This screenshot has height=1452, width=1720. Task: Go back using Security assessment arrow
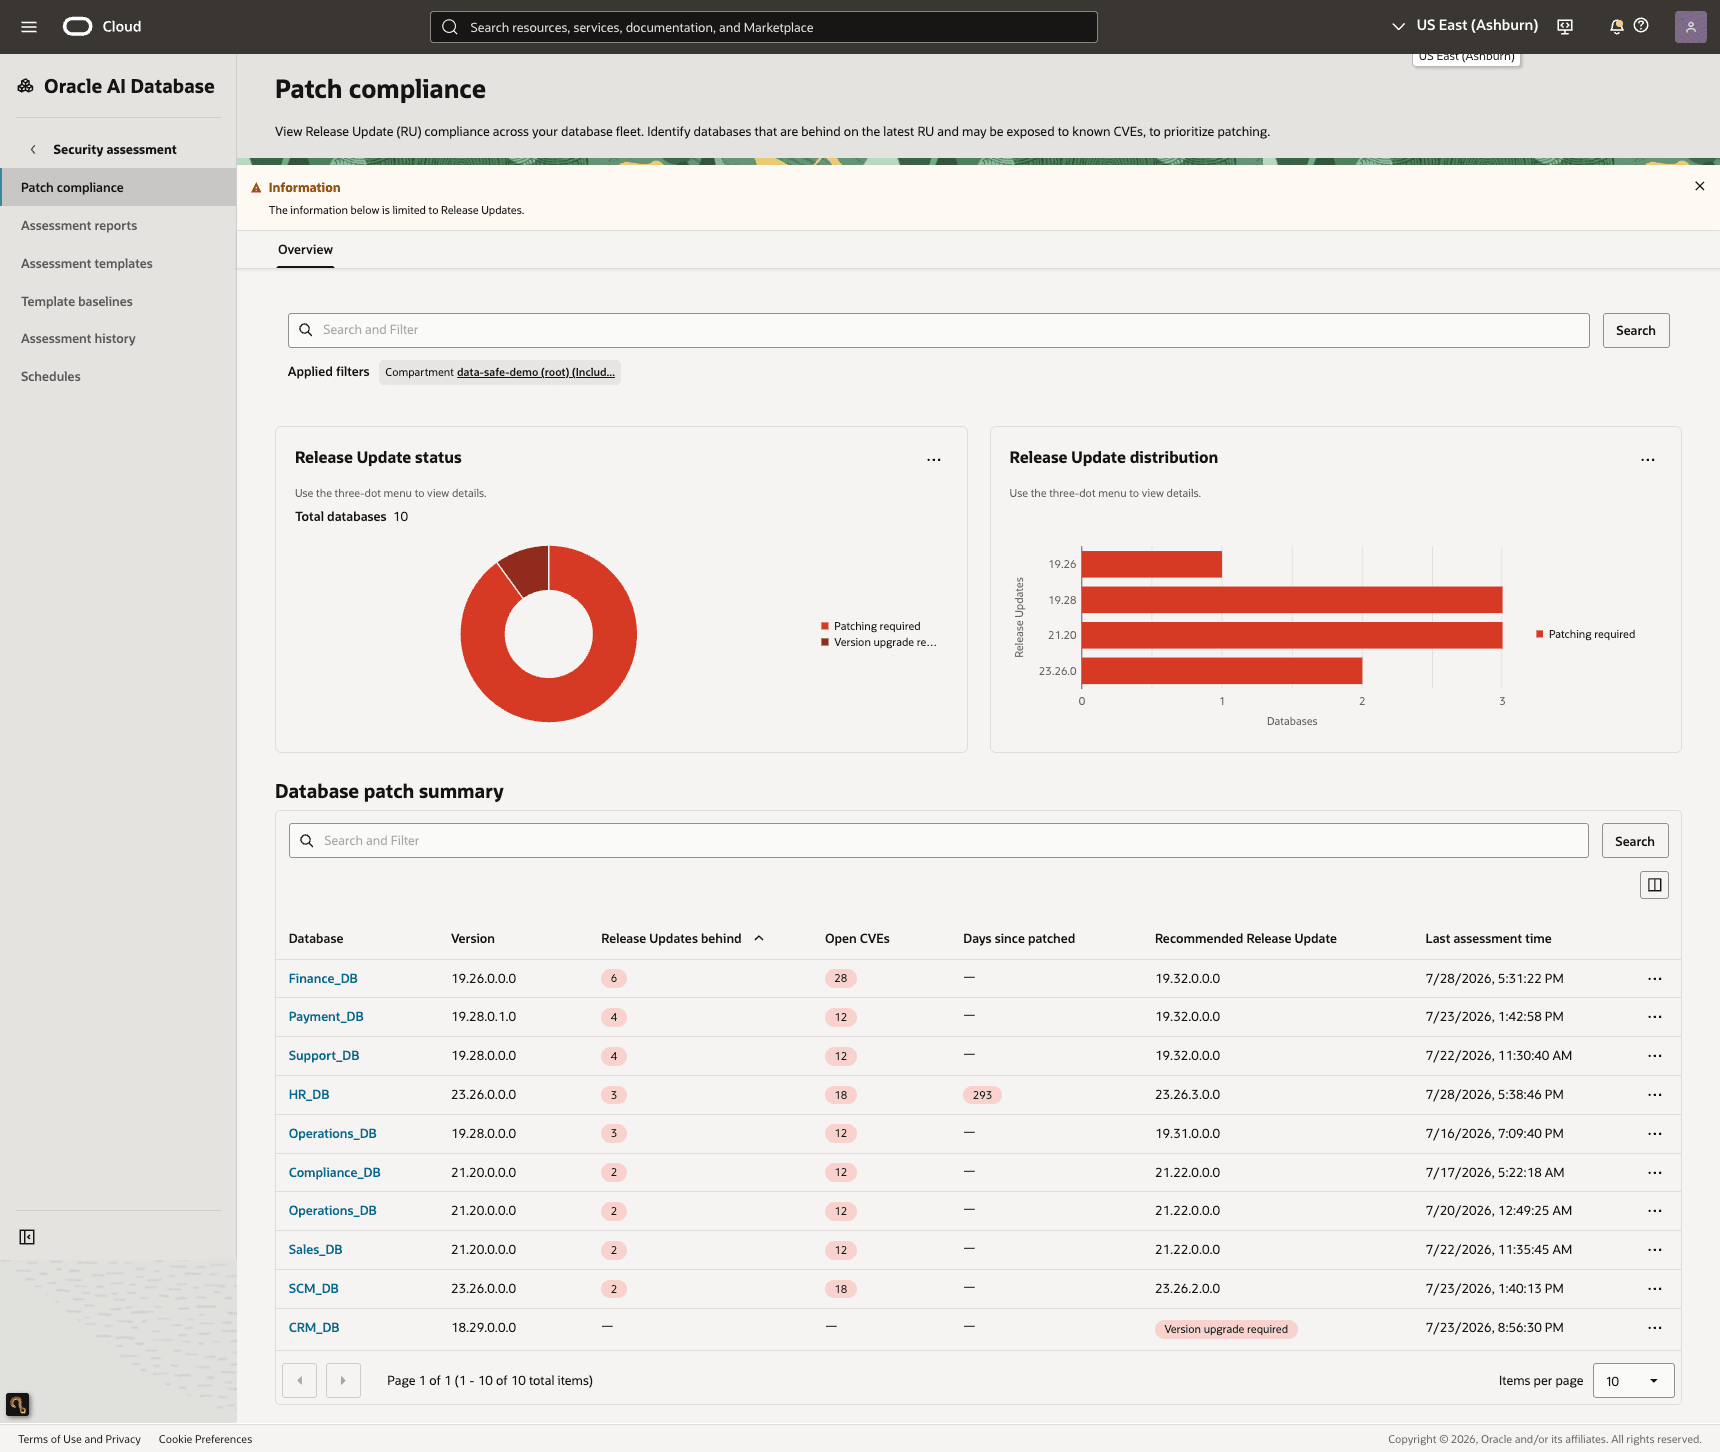[x=33, y=149]
